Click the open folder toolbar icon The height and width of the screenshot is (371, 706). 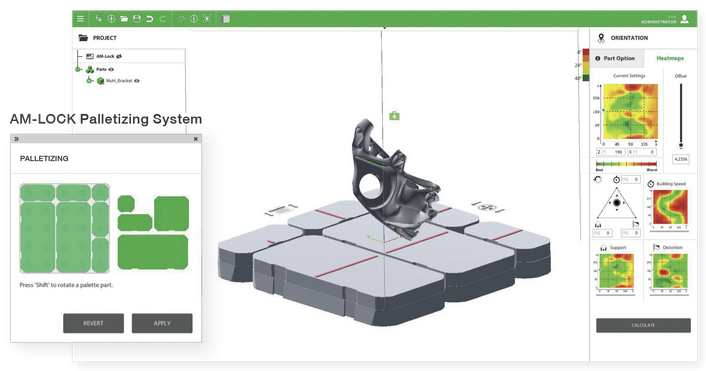coord(124,19)
